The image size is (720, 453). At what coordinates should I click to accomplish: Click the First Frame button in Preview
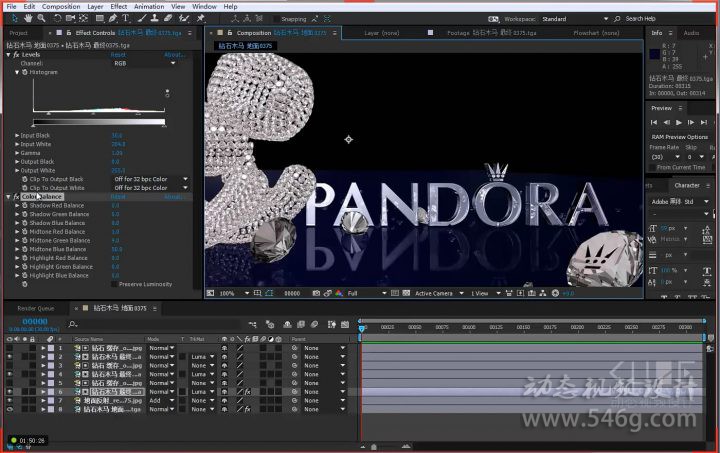click(x=653, y=122)
